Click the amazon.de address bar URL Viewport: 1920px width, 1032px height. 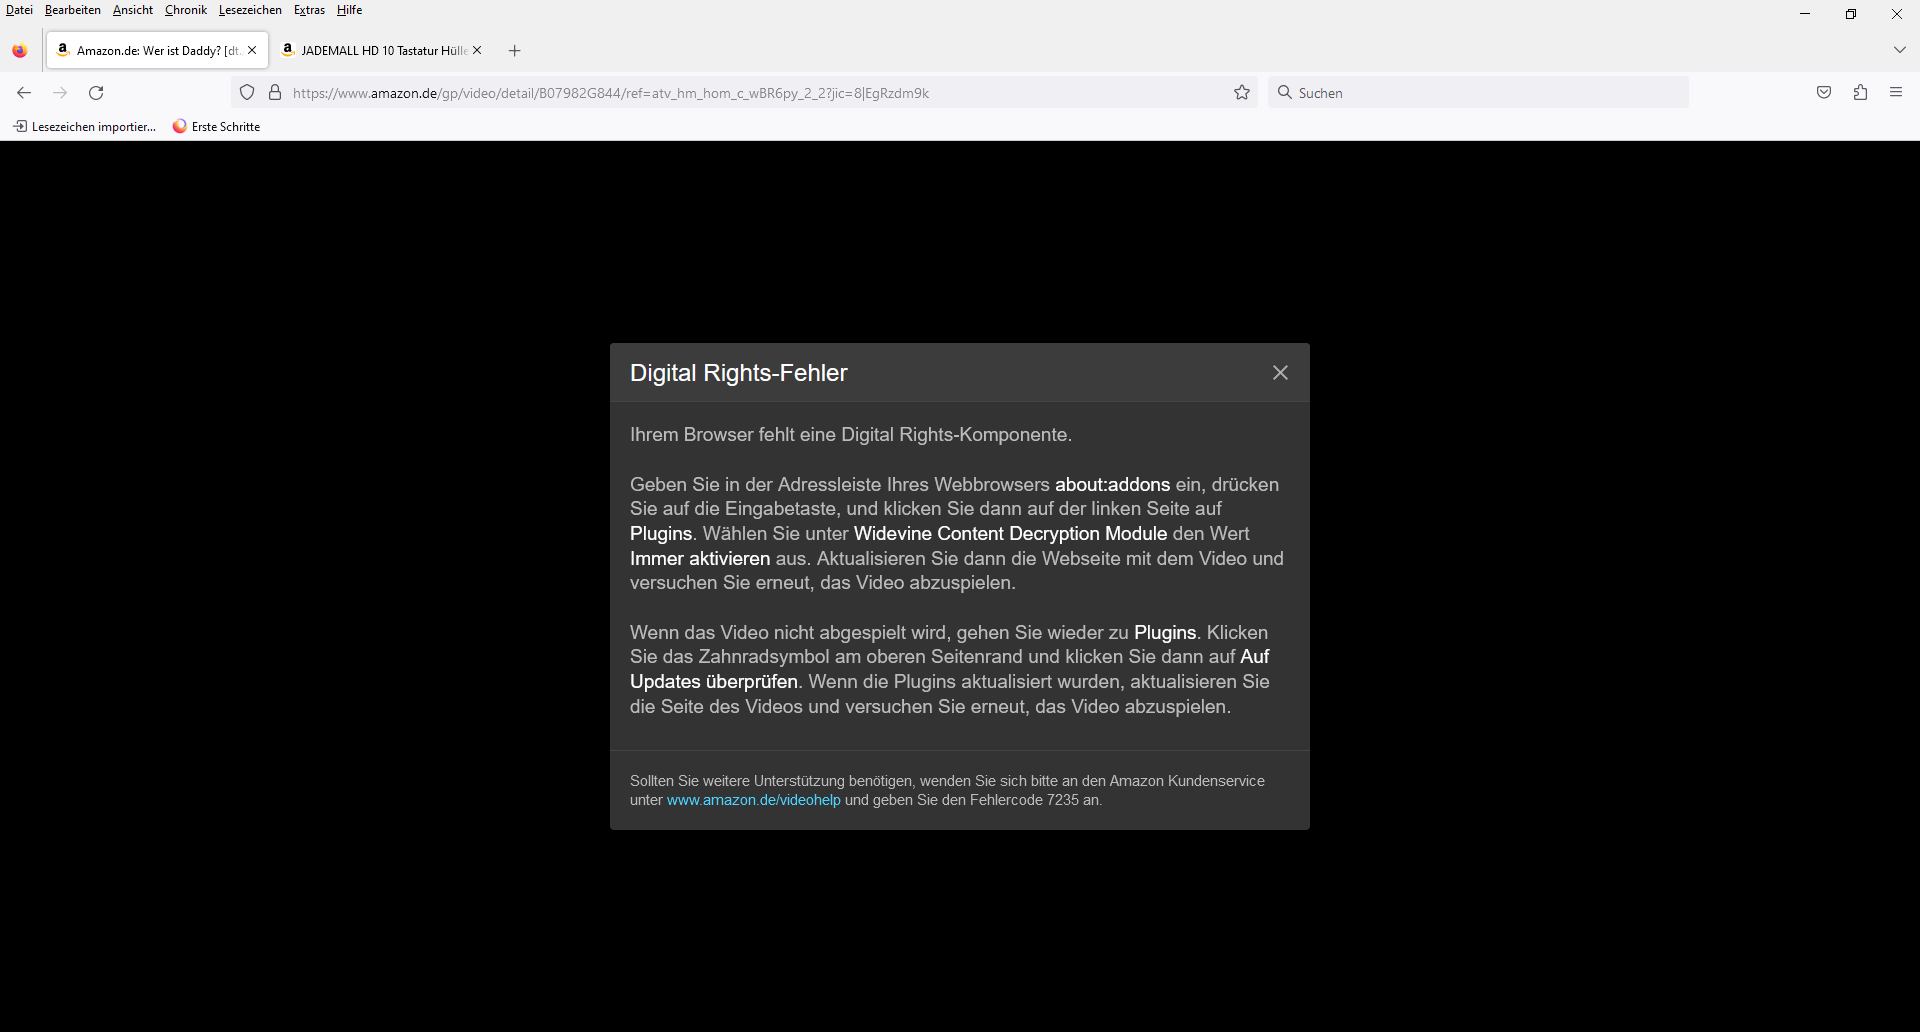611,93
